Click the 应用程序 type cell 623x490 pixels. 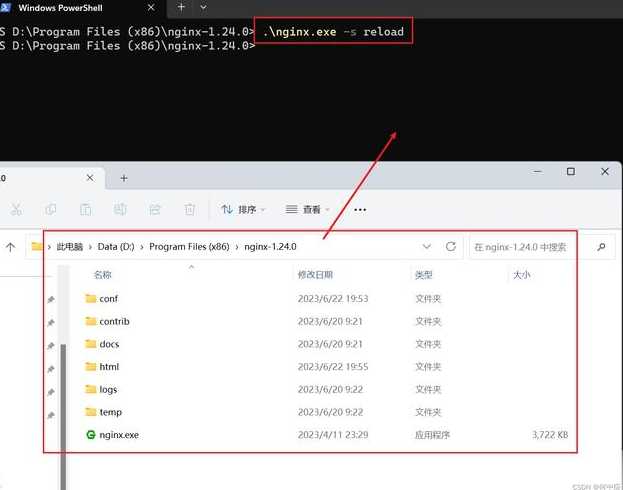coord(432,435)
